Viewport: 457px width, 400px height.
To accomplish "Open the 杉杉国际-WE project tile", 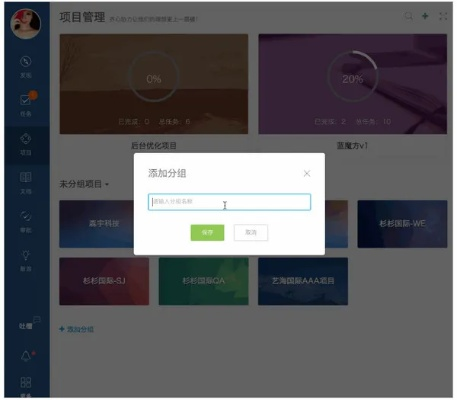I will coord(402,224).
